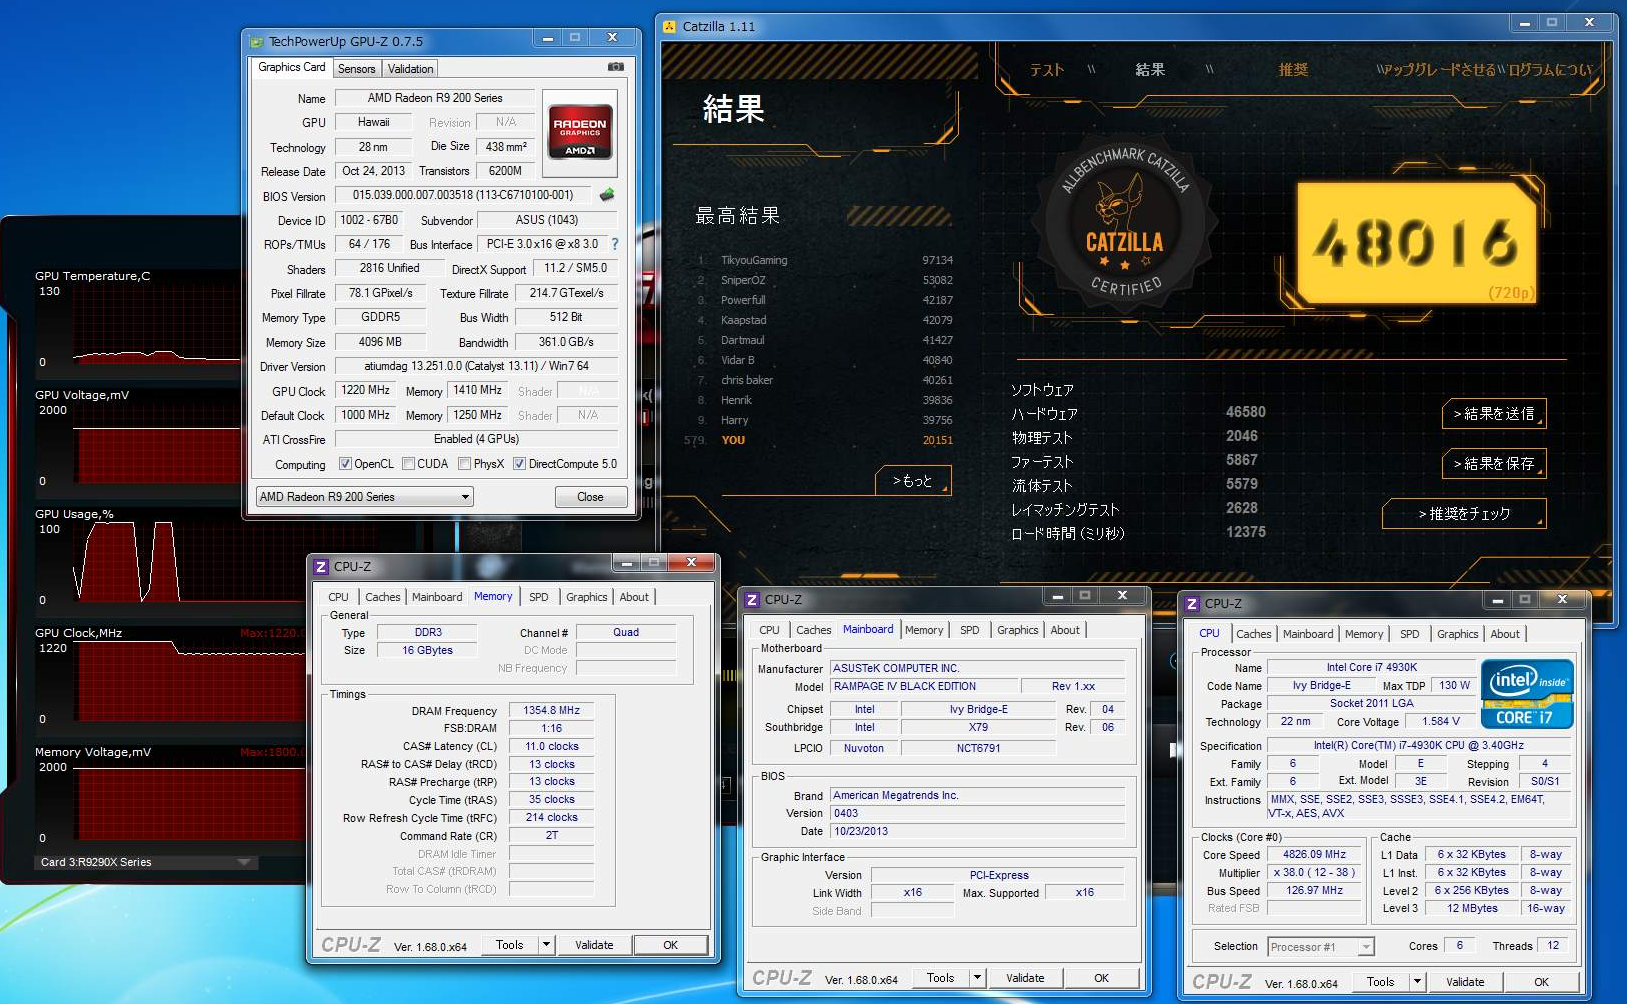The width and height of the screenshot is (1627, 1004).
Task: Click the 48016 score display in Catzilla
Action: point(1416,243)
